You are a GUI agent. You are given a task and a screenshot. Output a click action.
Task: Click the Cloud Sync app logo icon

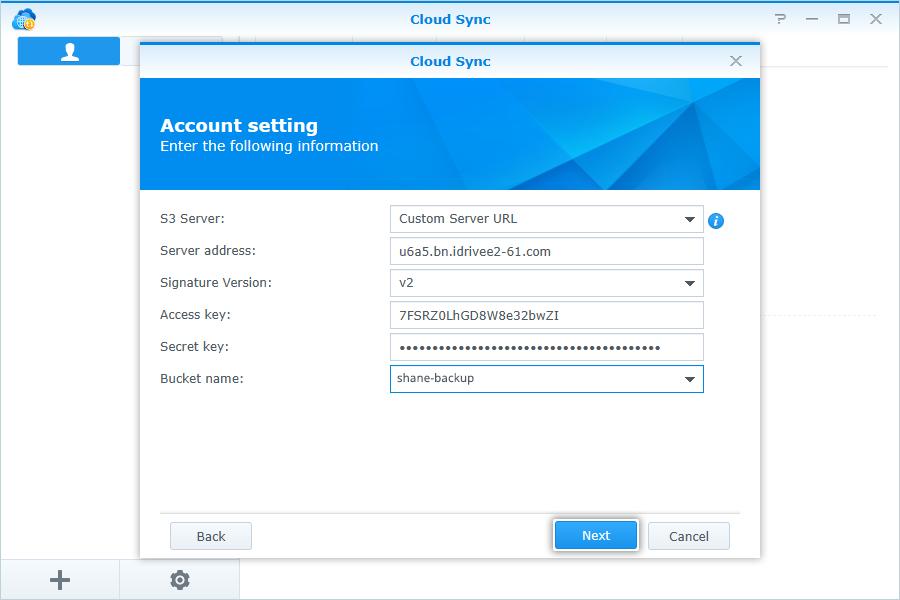(24, 19)
